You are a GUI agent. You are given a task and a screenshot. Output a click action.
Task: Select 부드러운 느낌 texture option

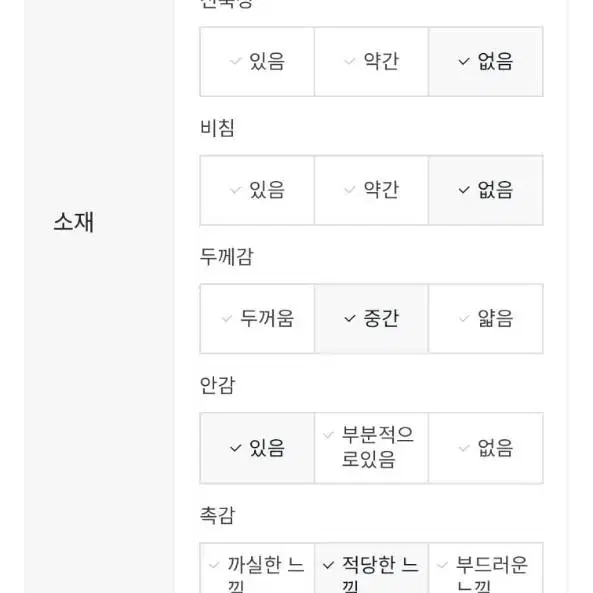(x=486, y=568)
